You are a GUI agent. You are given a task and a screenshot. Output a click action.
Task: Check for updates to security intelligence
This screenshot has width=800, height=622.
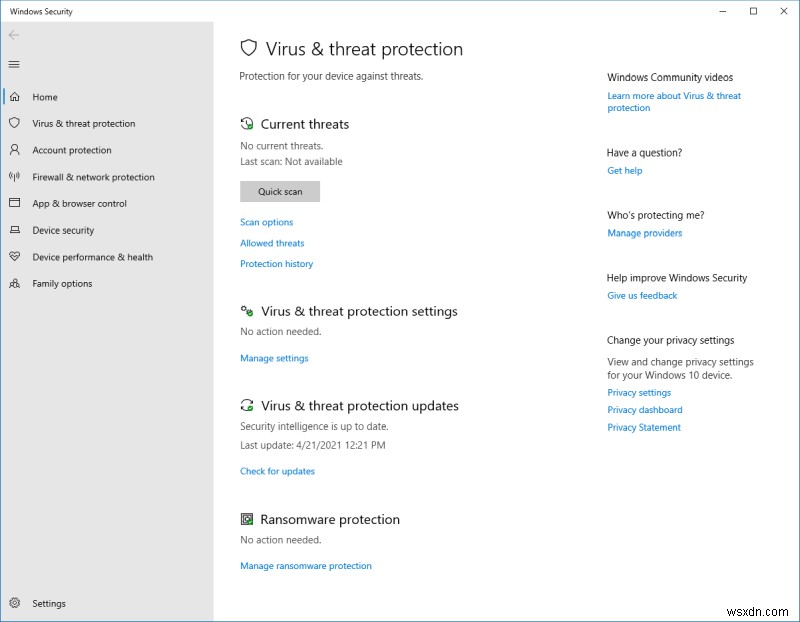[277, 471]
